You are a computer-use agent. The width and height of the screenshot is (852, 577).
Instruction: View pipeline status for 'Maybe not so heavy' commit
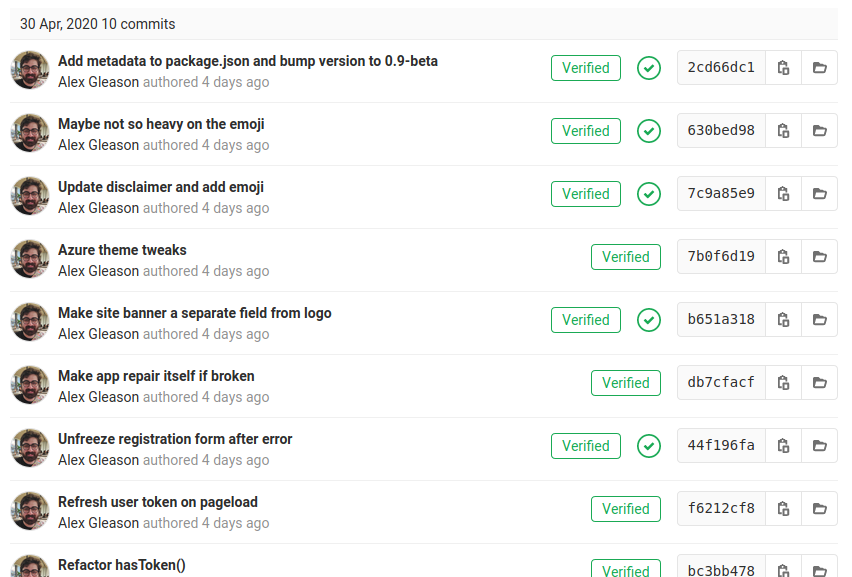[649, 131]
